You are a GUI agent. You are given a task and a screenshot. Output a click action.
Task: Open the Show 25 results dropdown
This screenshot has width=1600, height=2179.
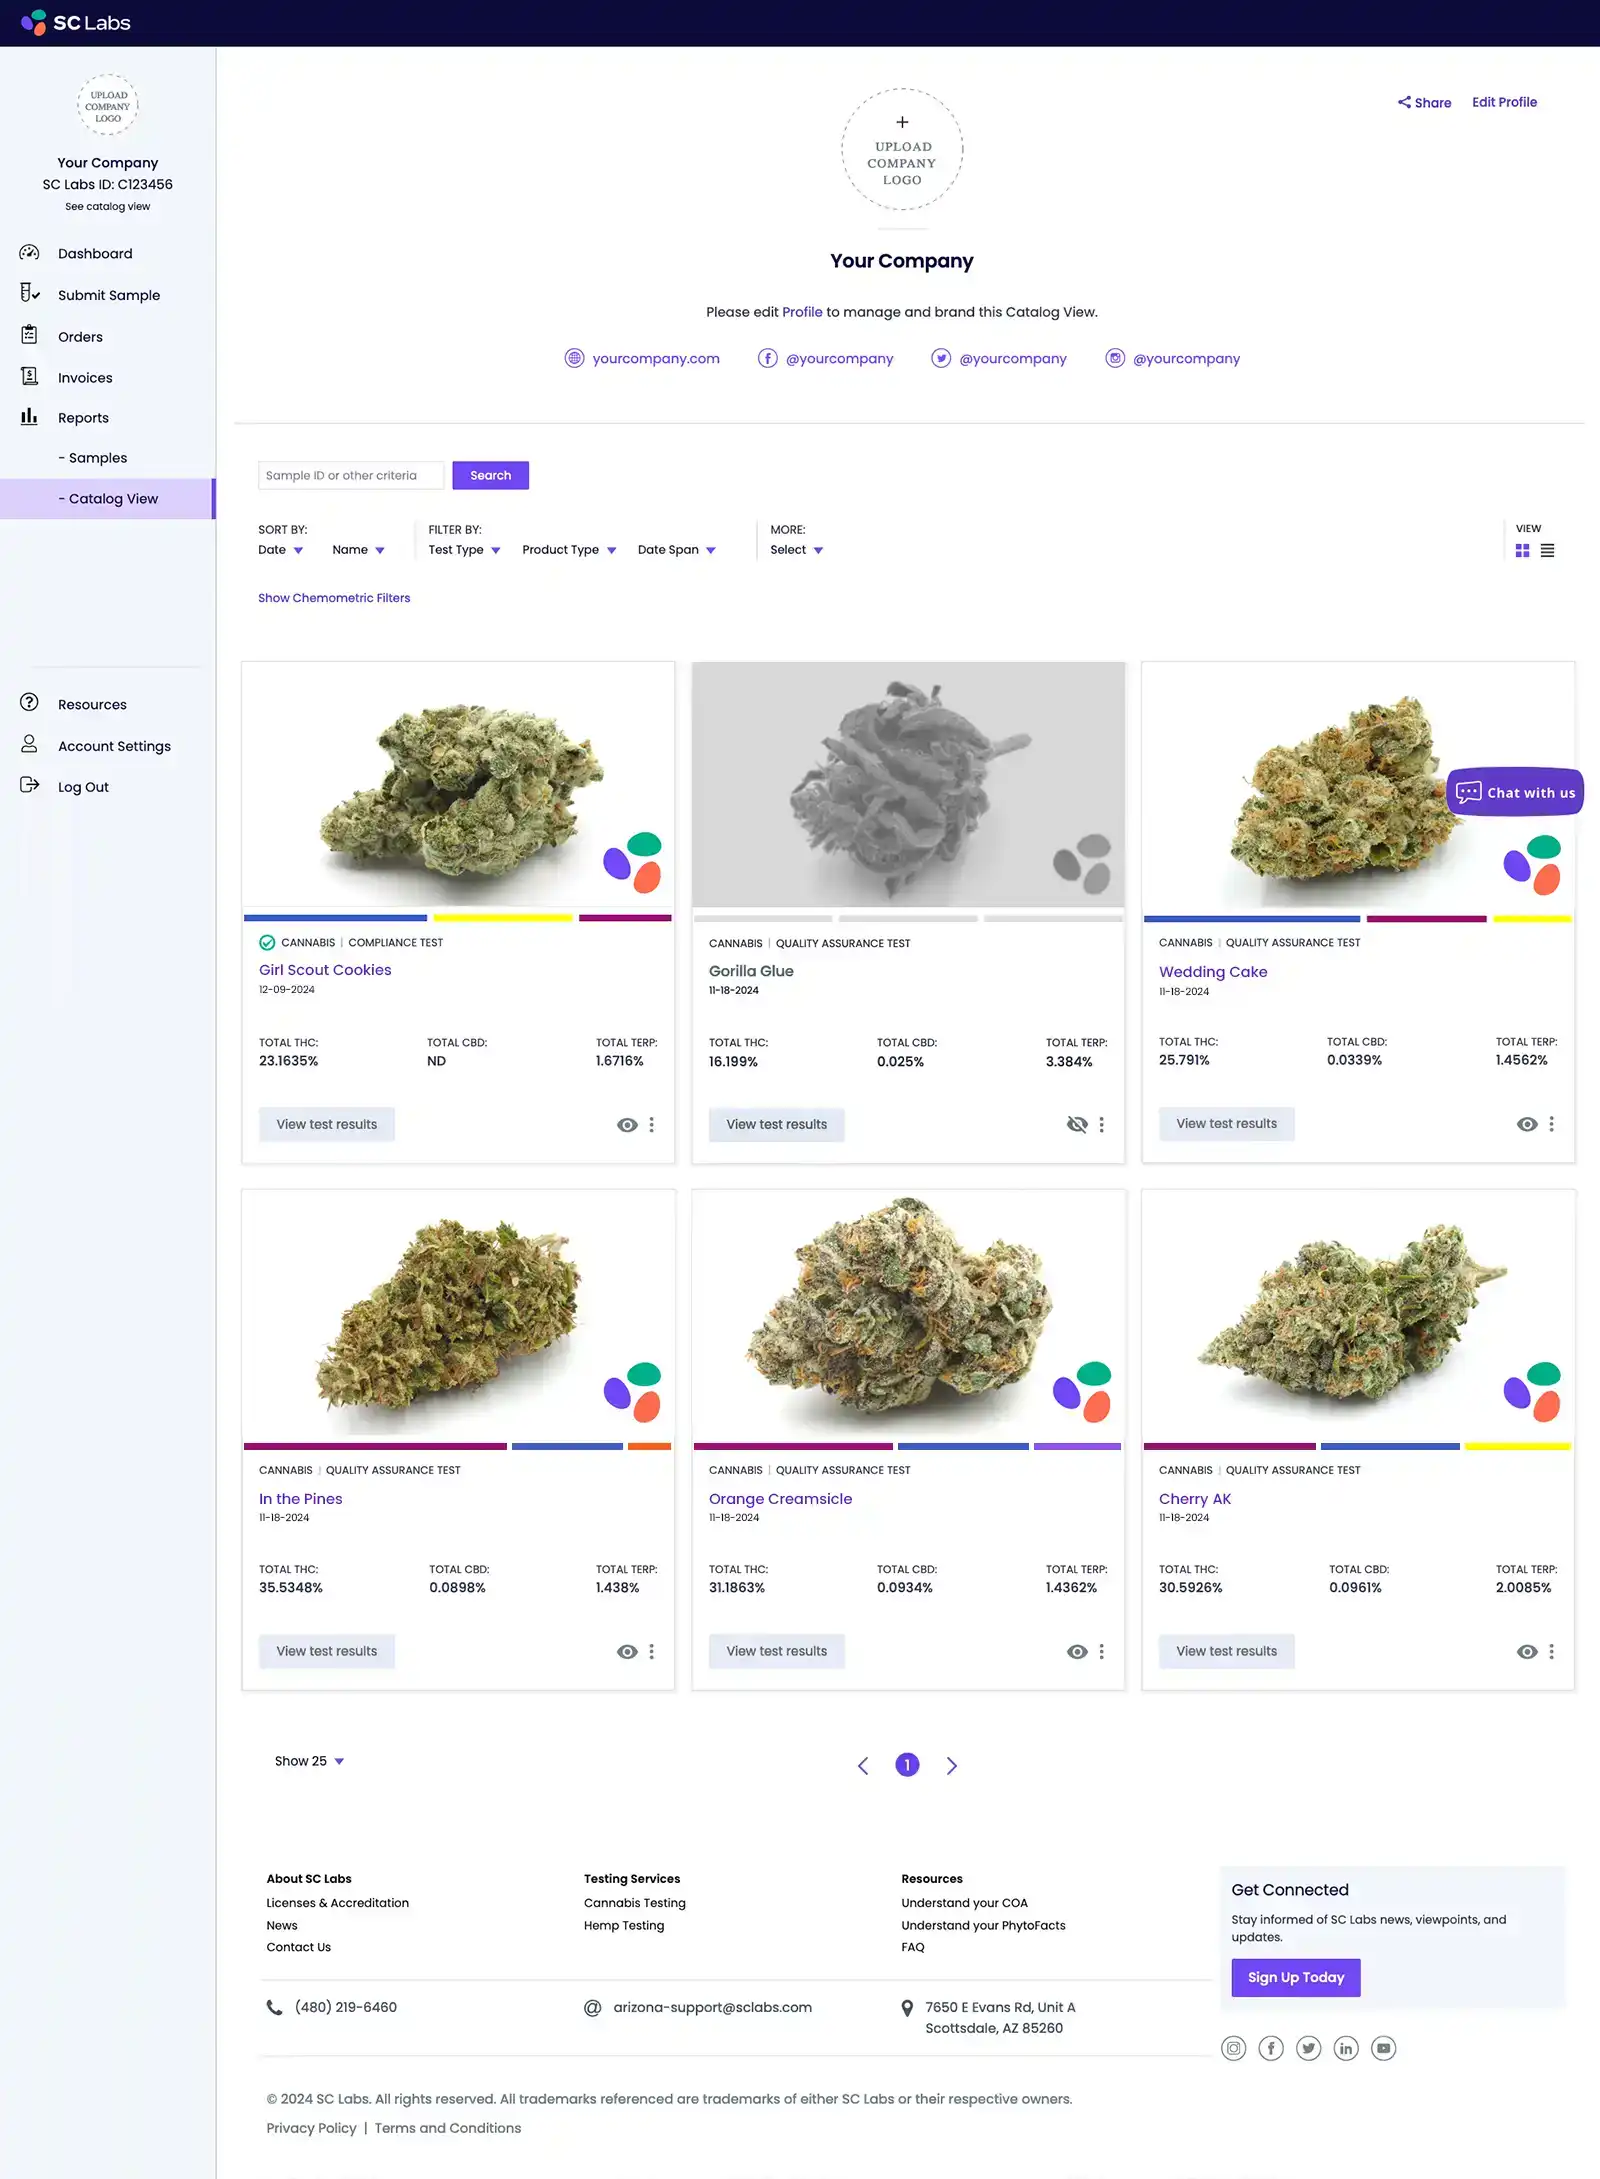click(x=310, y=1761)
